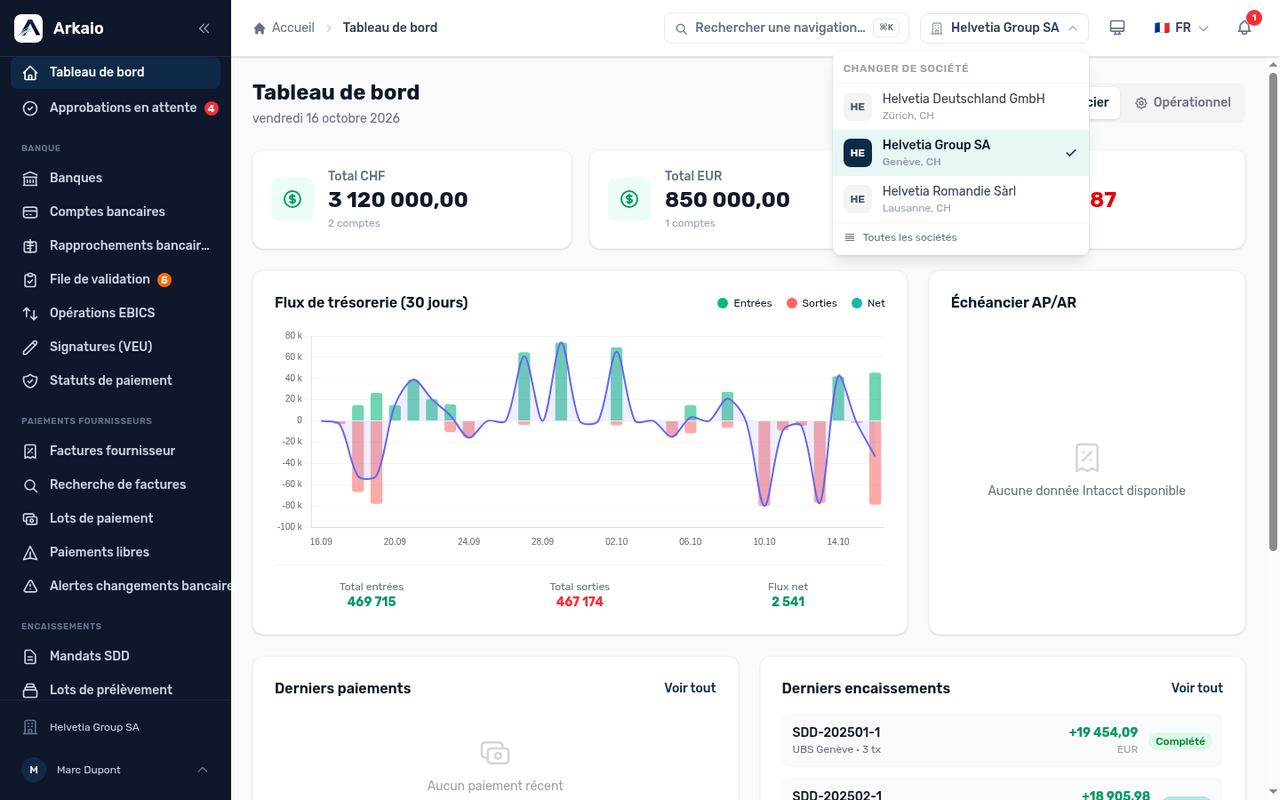This screenshot has width=1280, height=800.
Task: Click the Alertes changements bancaires warning icon
Action: point(30,586)
